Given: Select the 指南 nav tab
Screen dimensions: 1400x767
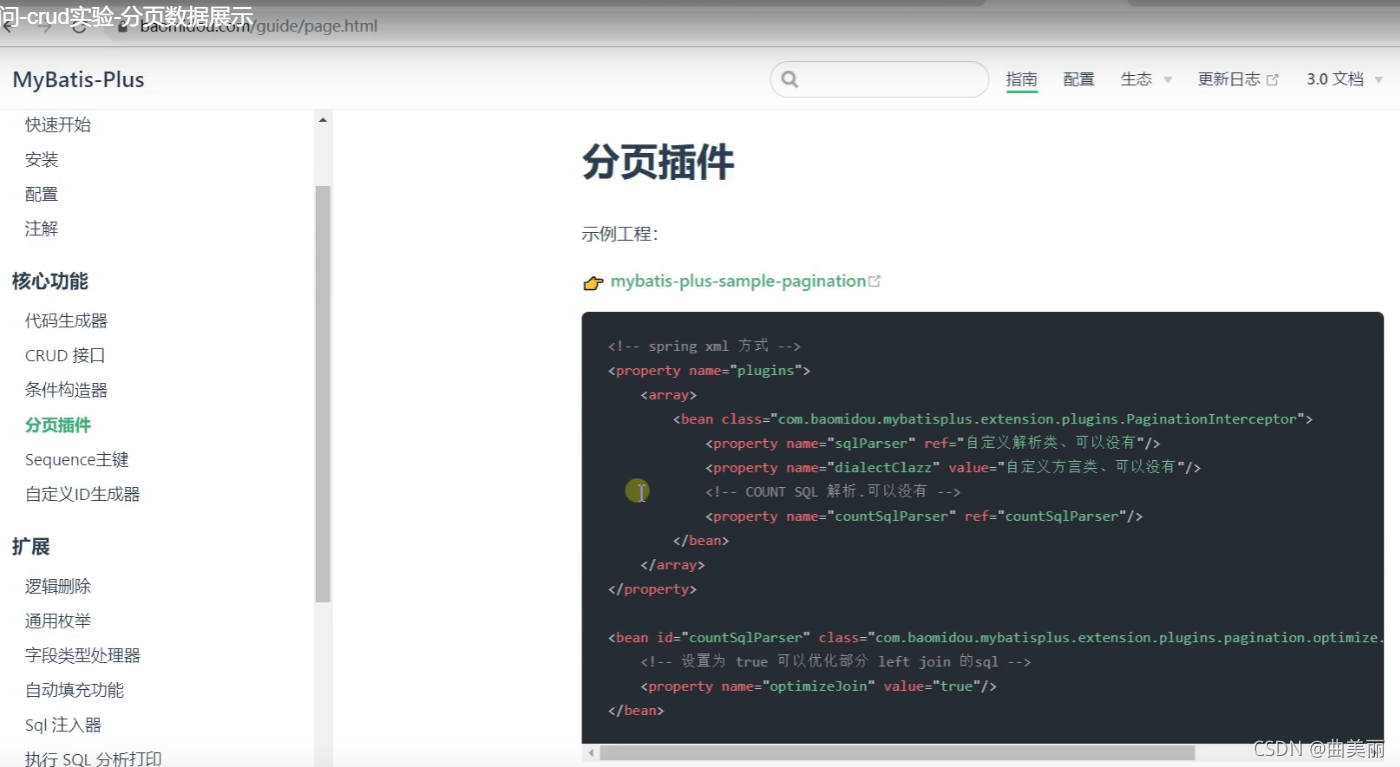Looking at the screenshot, I should [1022, 79].
